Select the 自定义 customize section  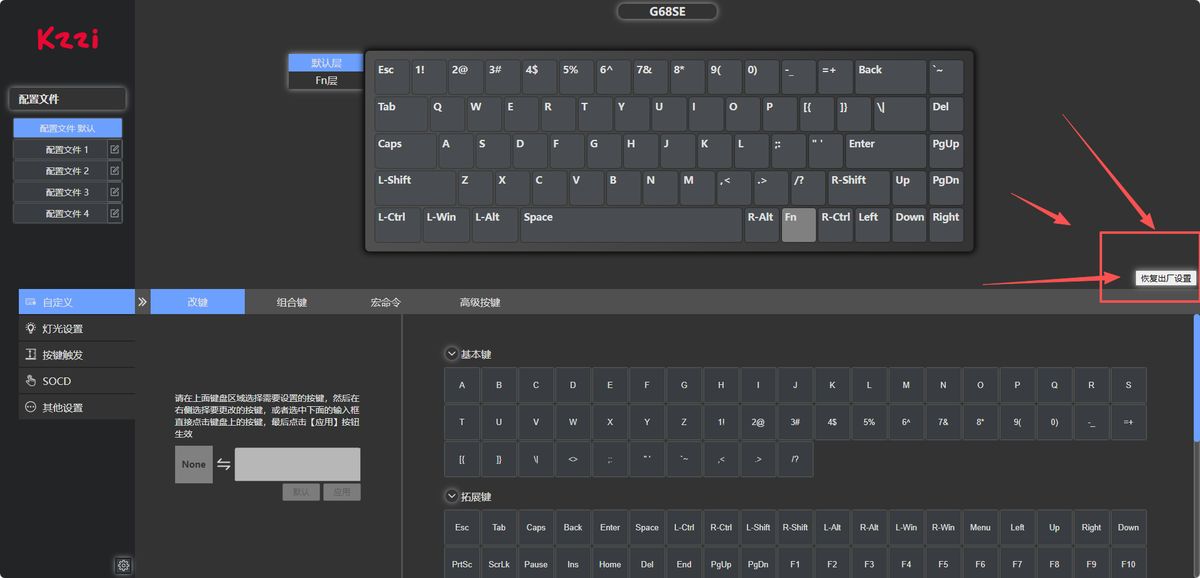(76, 301)
